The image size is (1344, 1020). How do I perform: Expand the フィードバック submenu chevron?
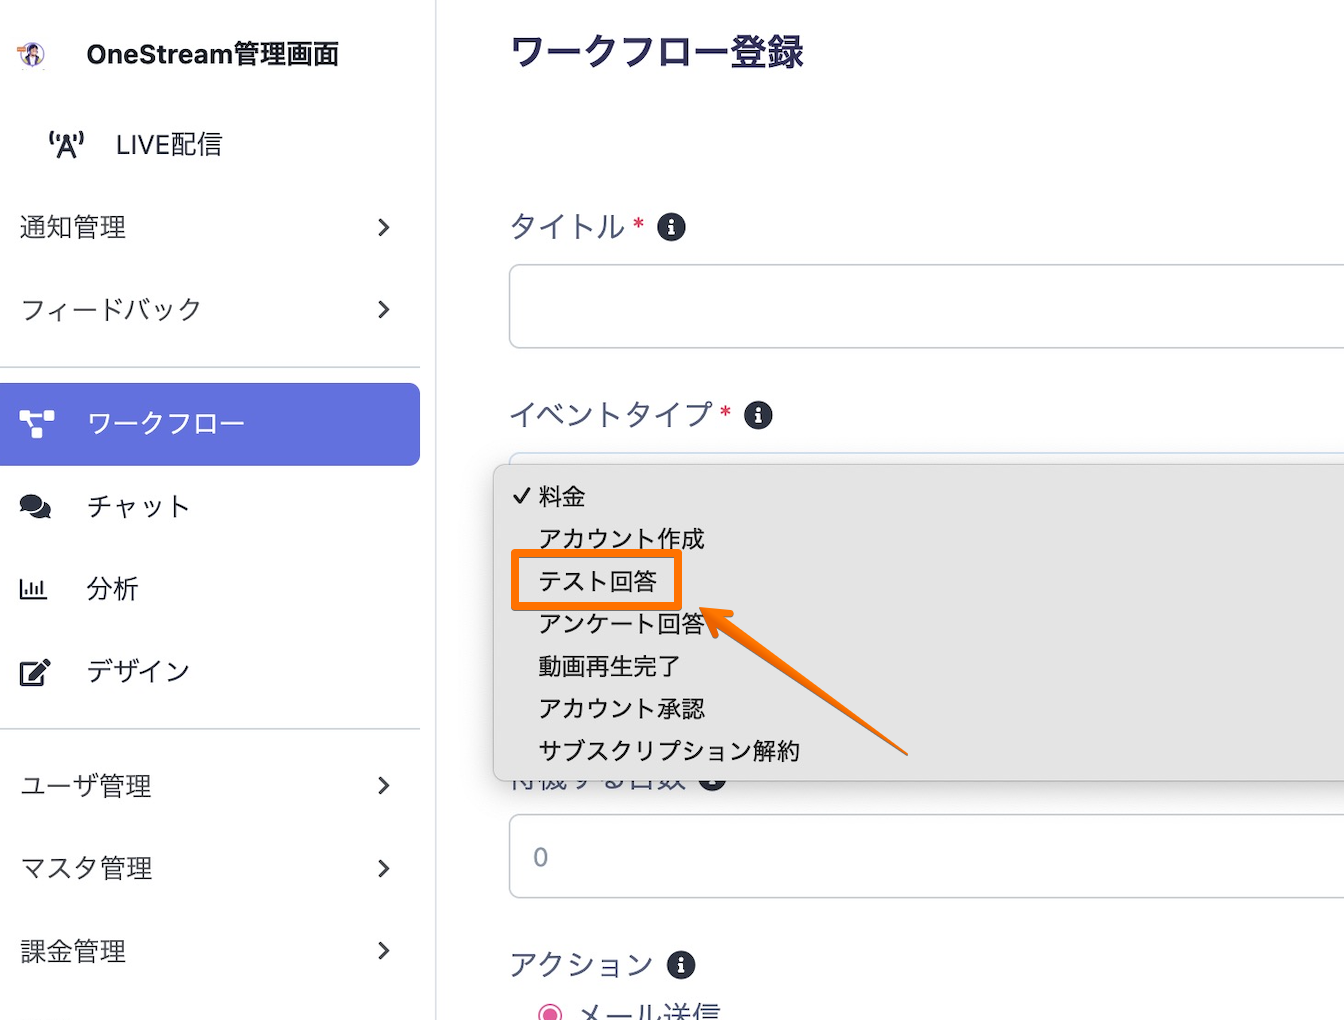[x=384, y=310]
